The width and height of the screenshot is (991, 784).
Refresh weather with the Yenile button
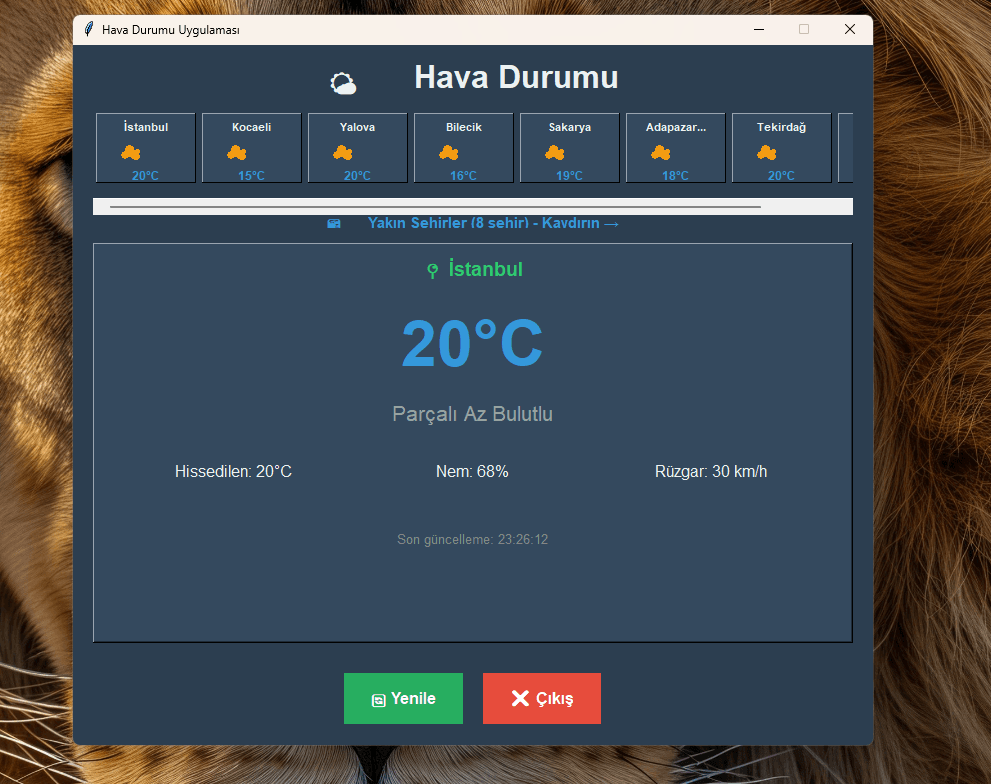click(403, 698)
